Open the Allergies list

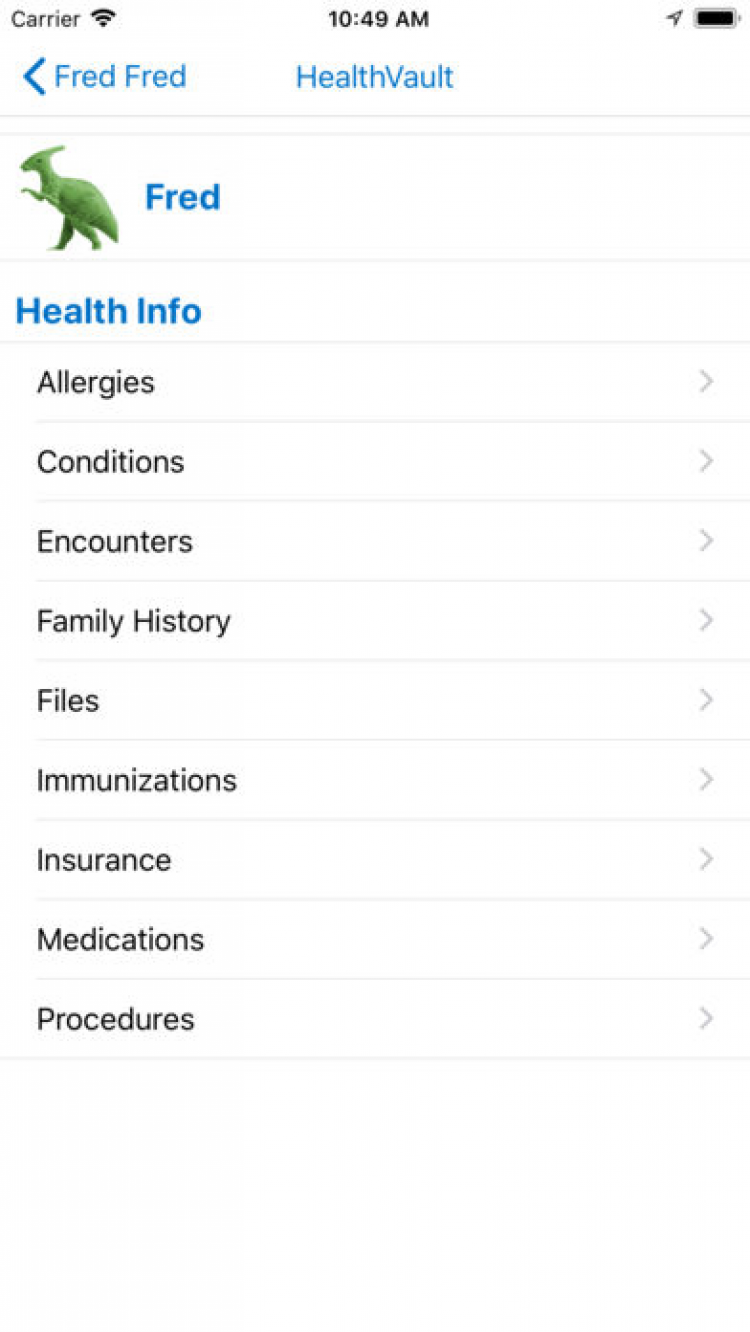96,382
